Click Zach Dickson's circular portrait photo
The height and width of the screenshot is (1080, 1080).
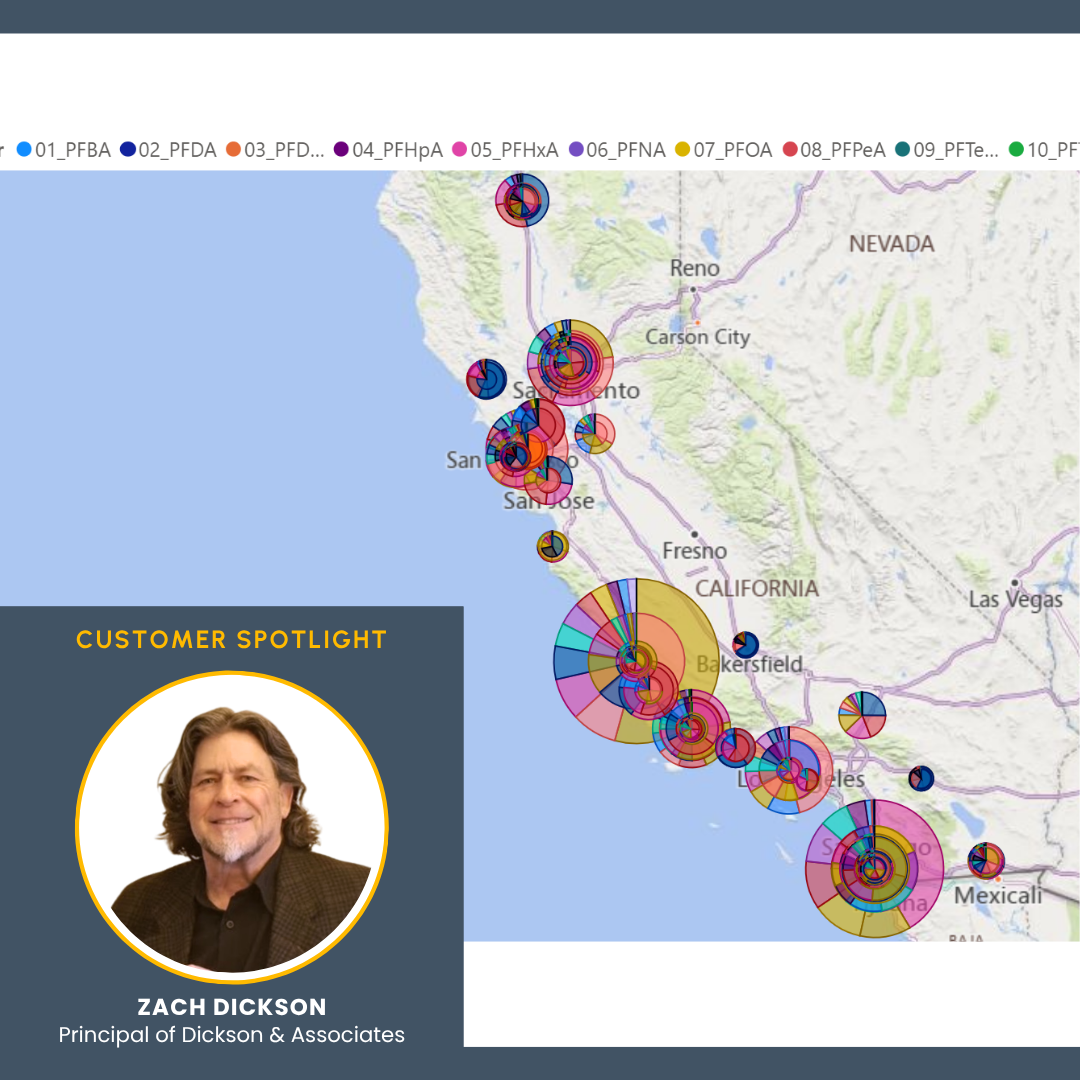pyautogui.click(x=231, y=827)
